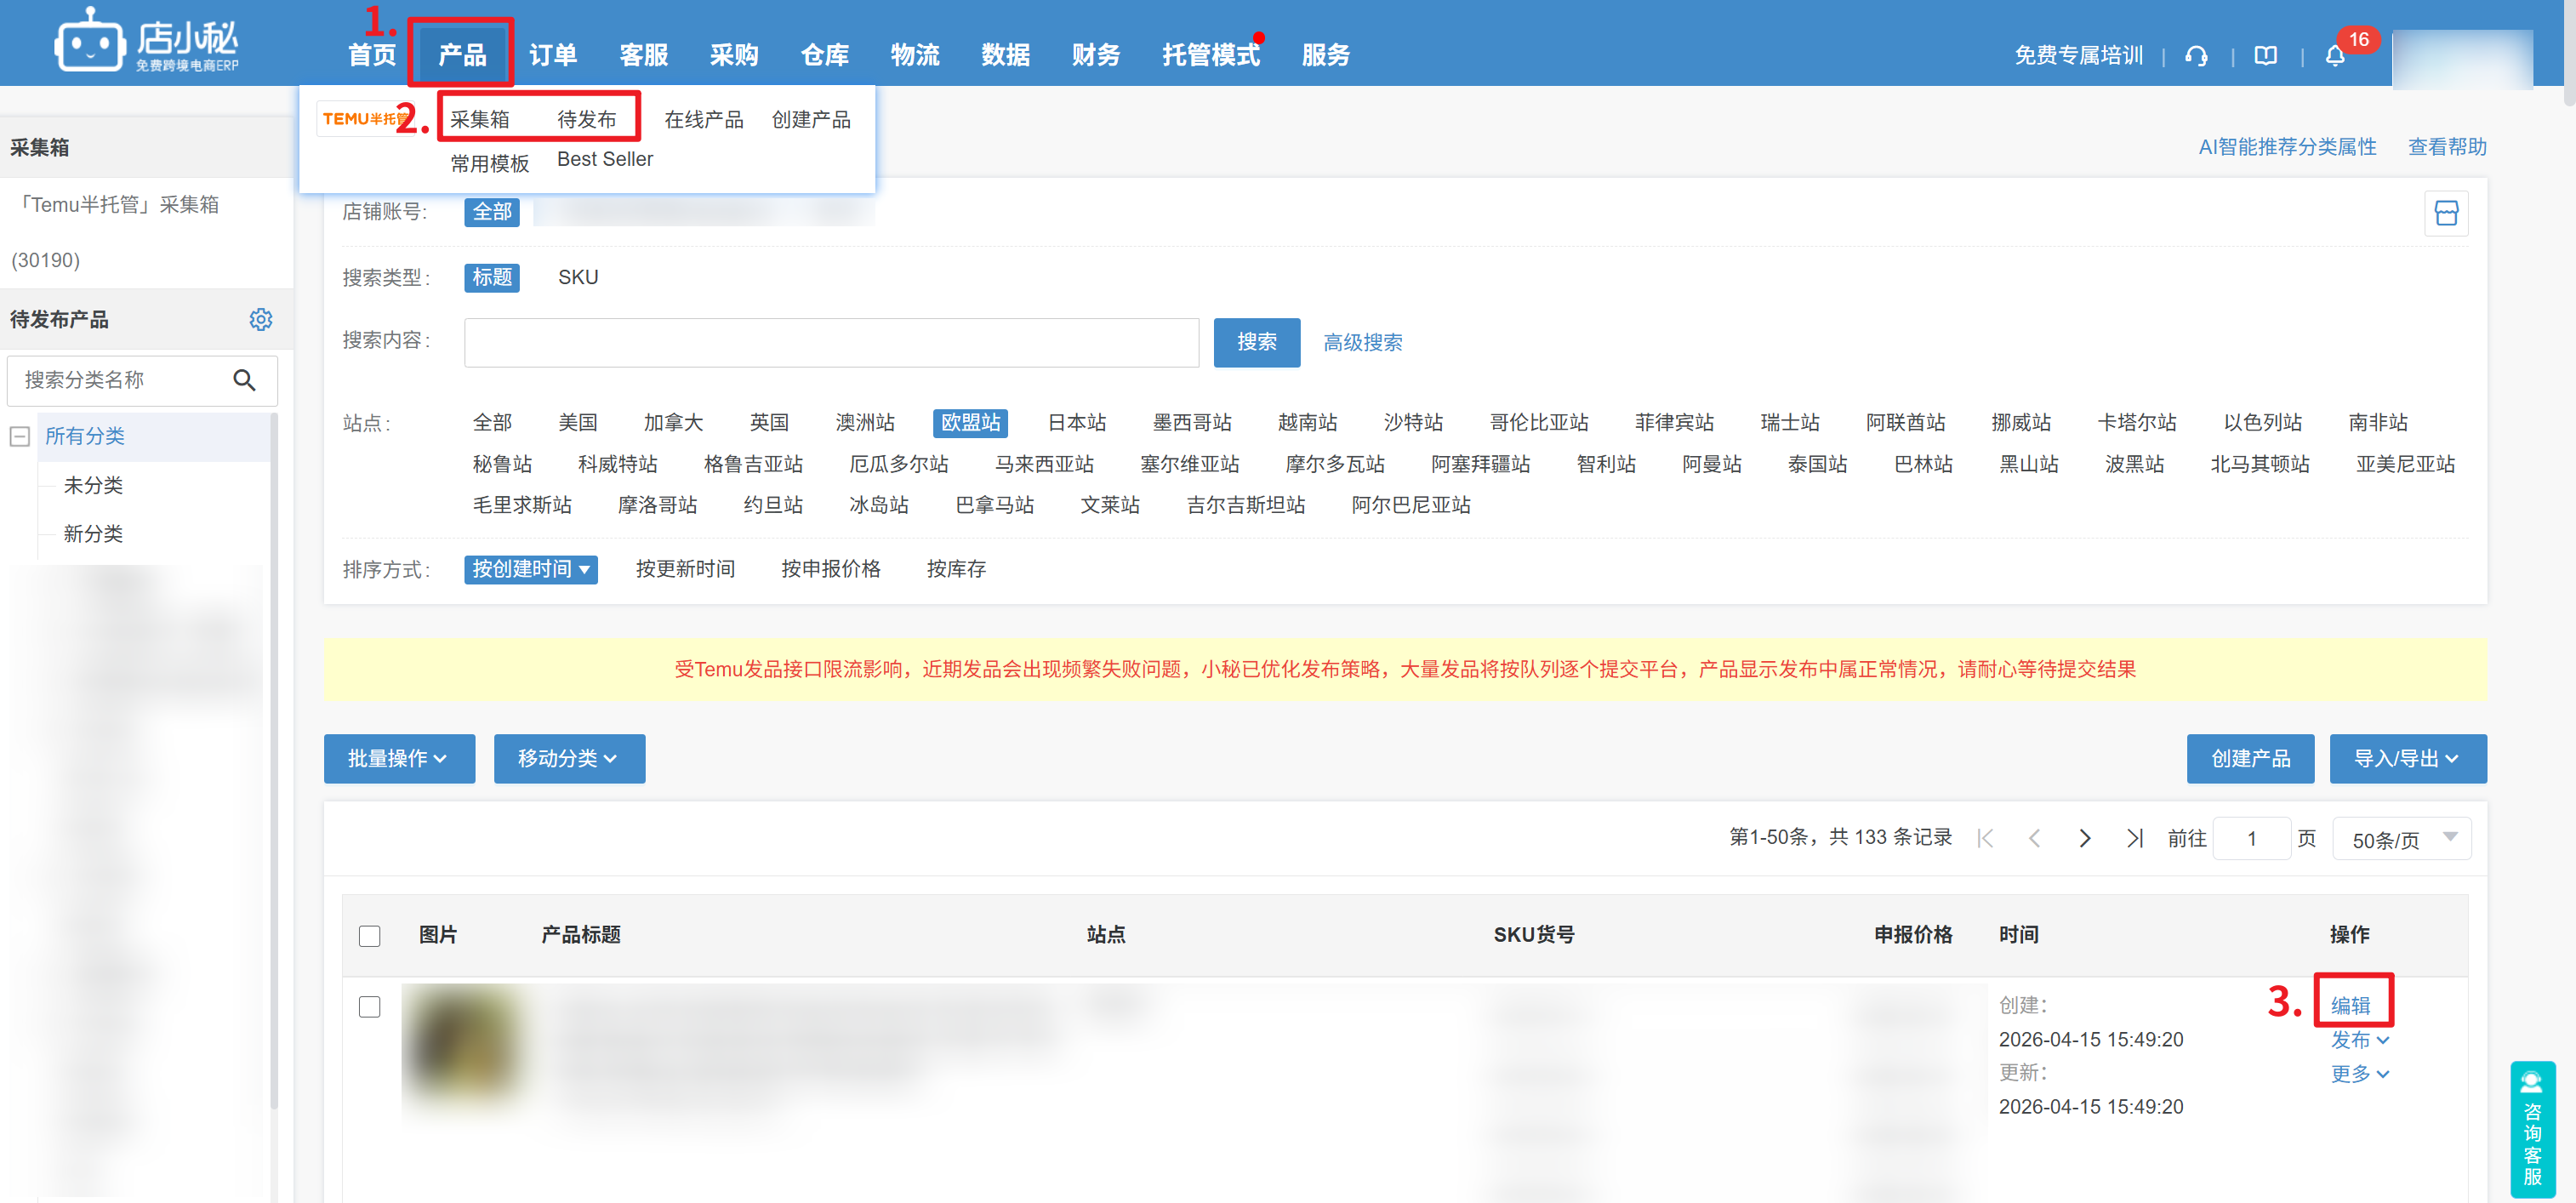Select 在线产品 in product submenu

703,120
